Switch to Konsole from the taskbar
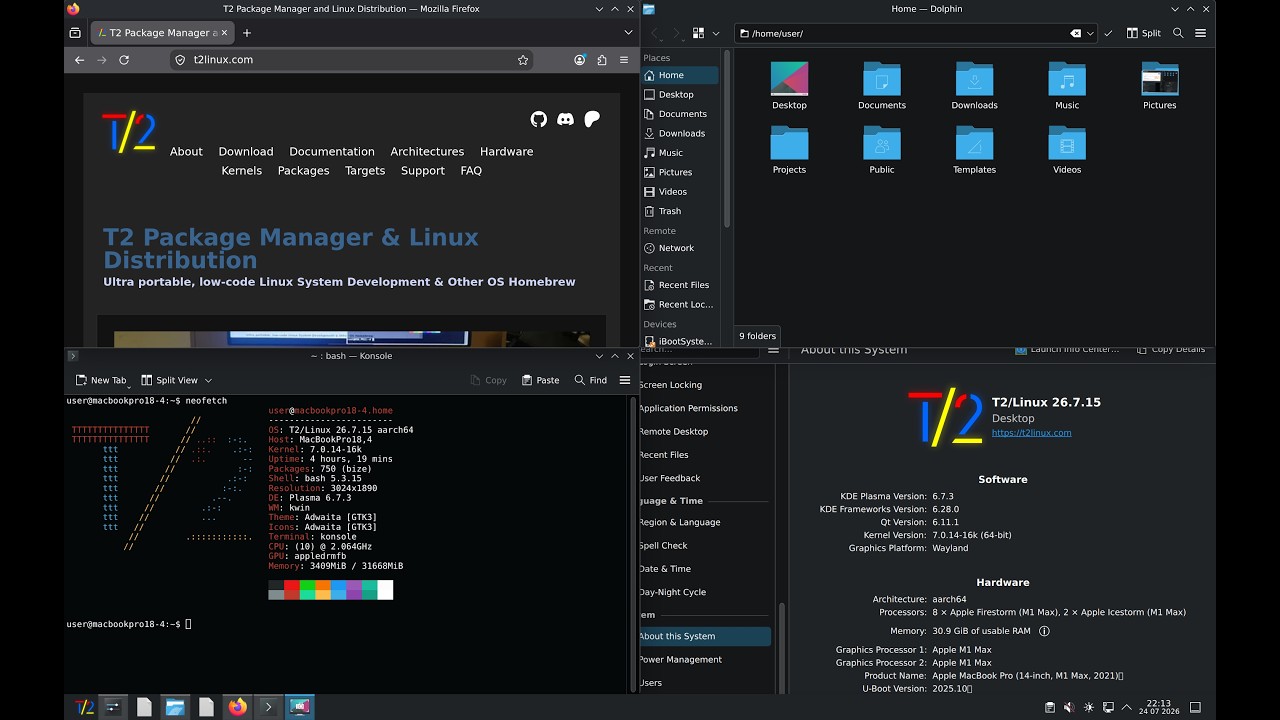The width and height of the screenshot is (1280, 720). click(x=268, y=707)
